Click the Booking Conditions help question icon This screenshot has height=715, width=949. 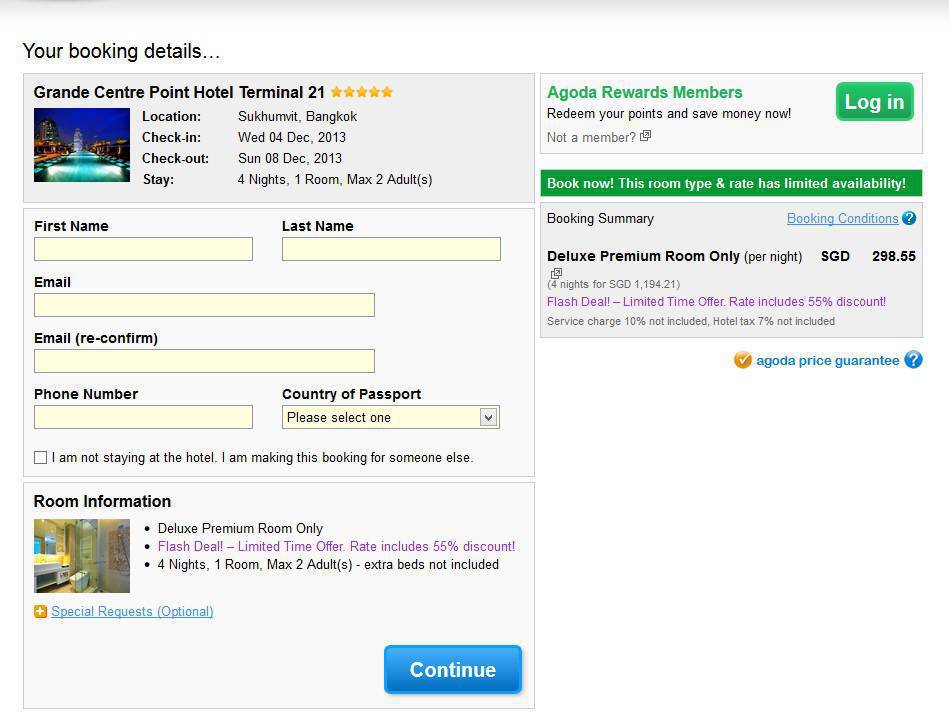point(908,219)
